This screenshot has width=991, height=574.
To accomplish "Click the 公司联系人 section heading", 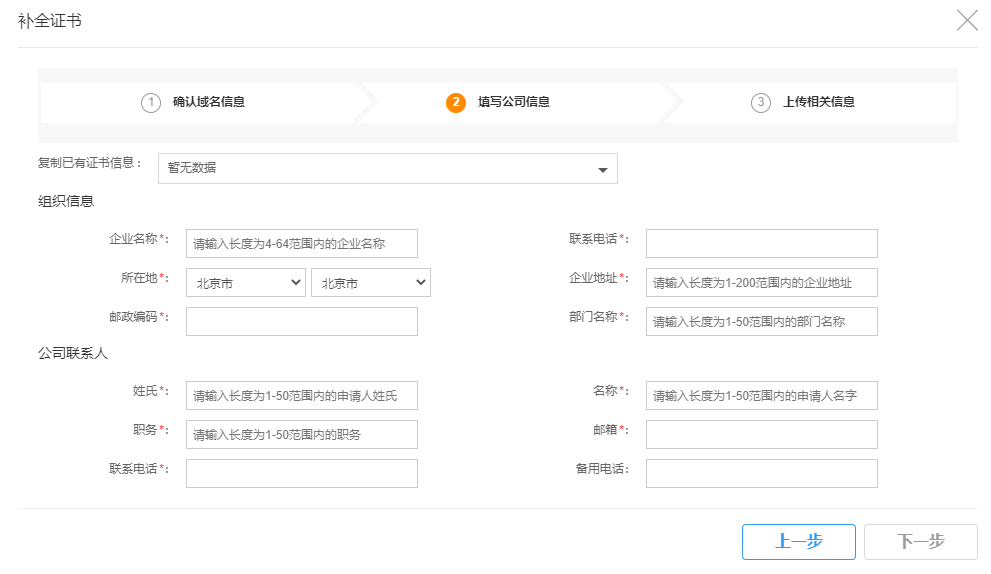I will [x=73, y=353].
